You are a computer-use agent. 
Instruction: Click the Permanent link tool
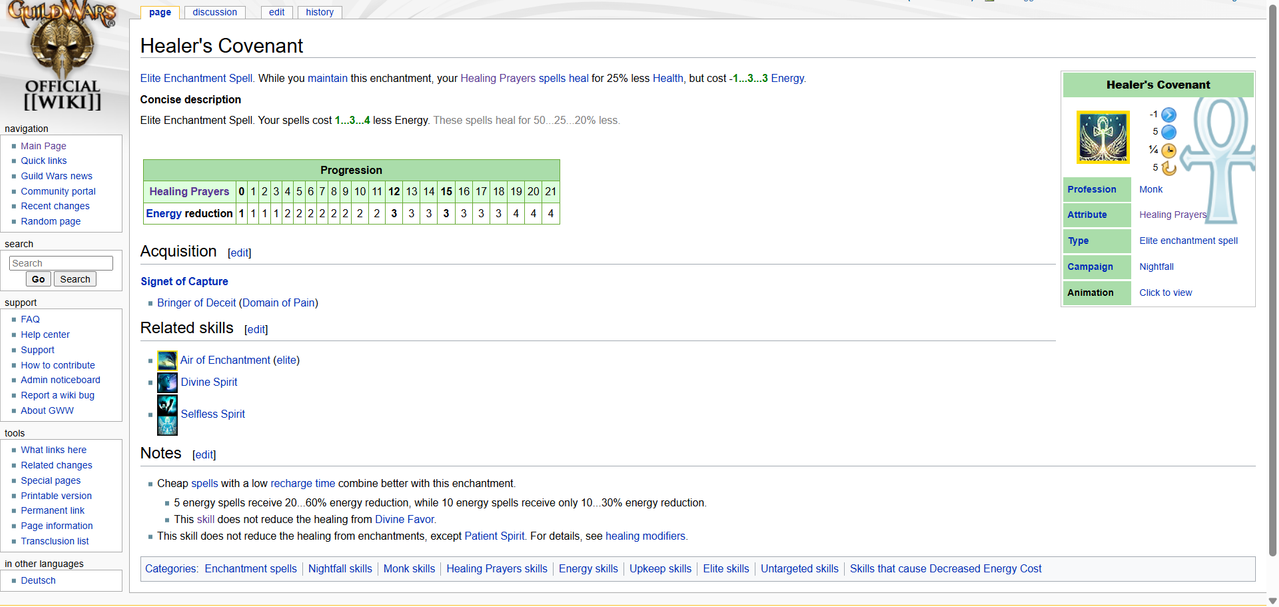[53, 511]
